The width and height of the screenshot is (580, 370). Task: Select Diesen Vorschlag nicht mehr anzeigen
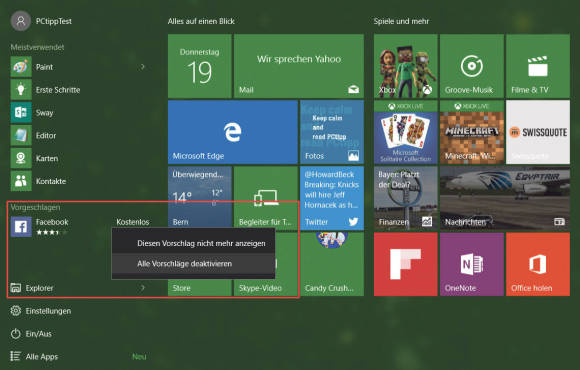tap(193, 243)
